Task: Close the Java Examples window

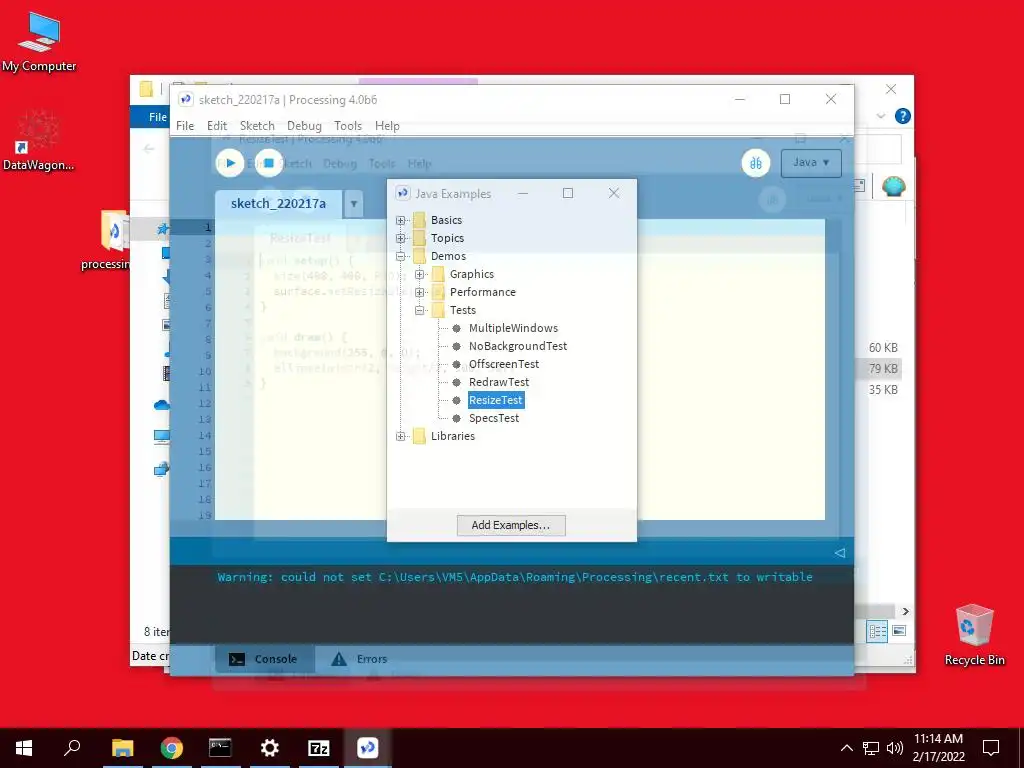Action: click(x=614, y=193)
